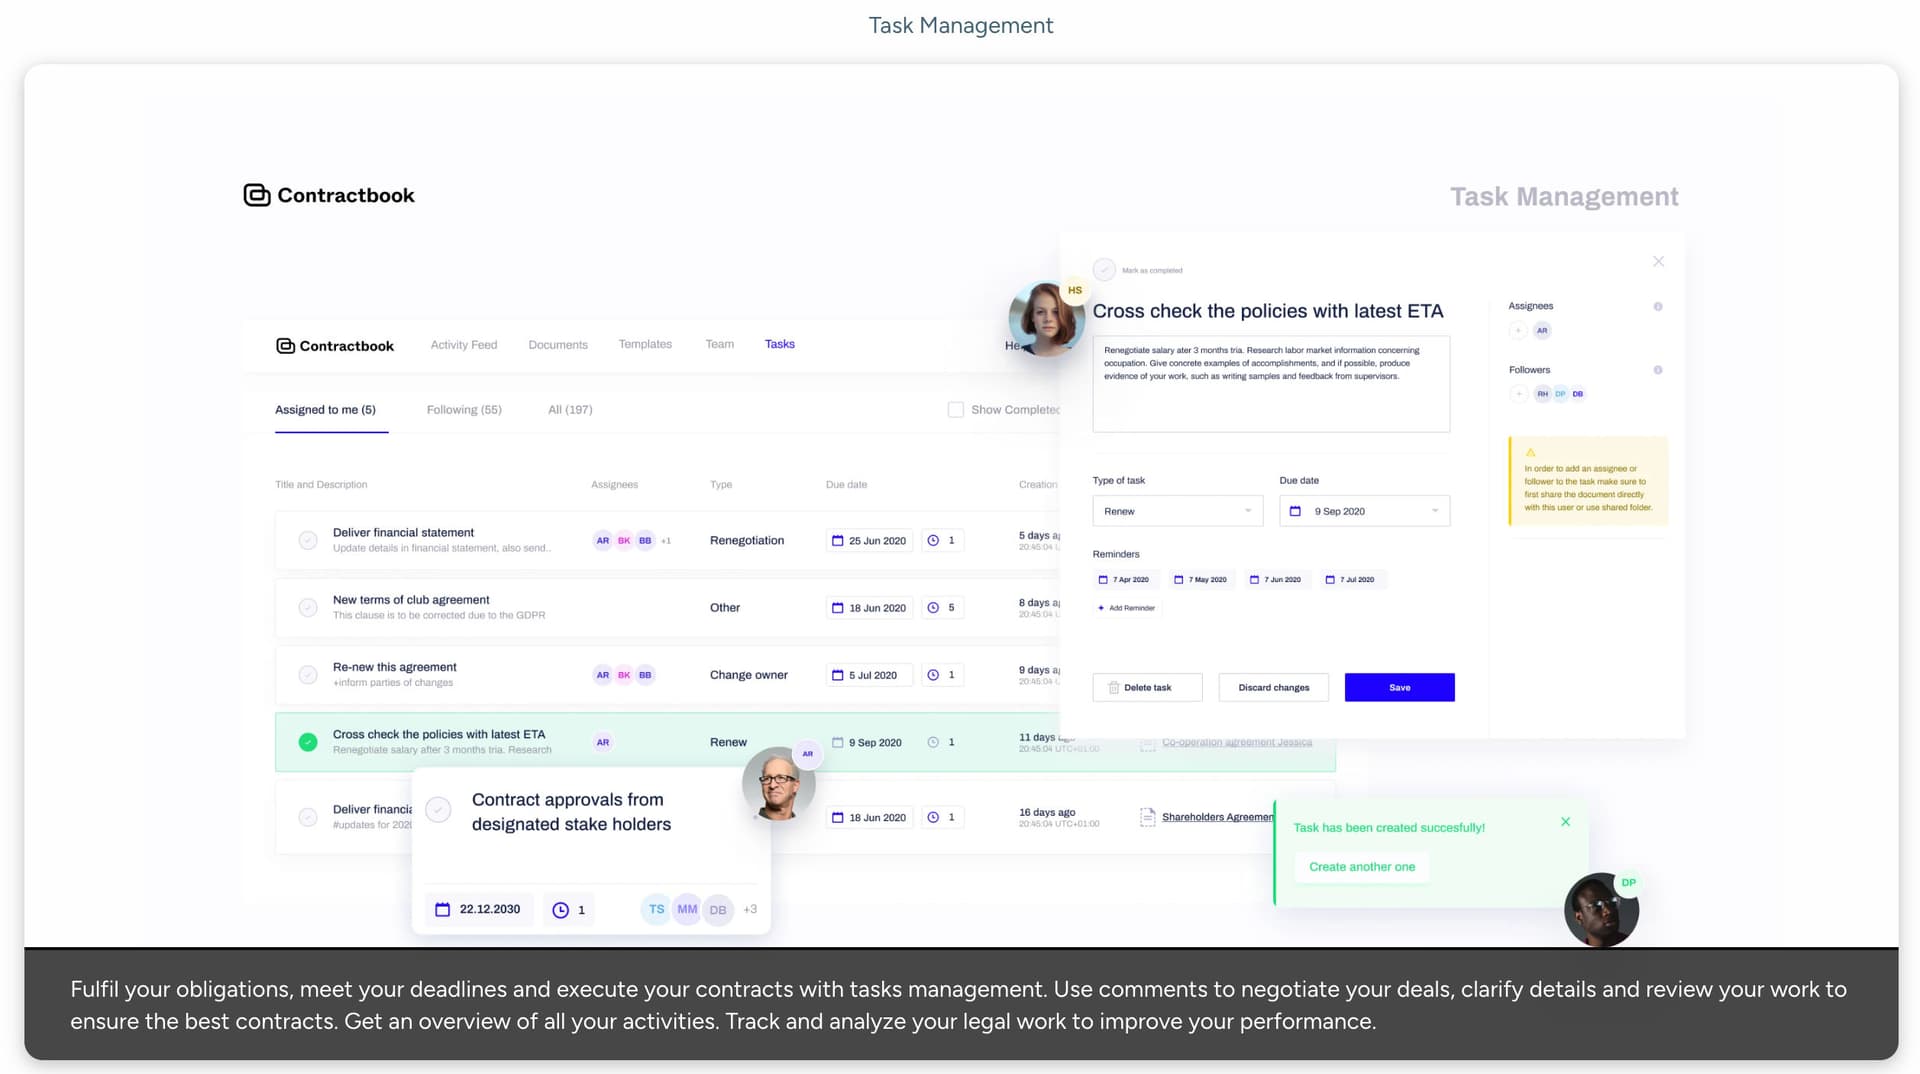Tick the Re-new this agreement task circle
This screenshot has height=1074, width=1920.
point(308,674)
